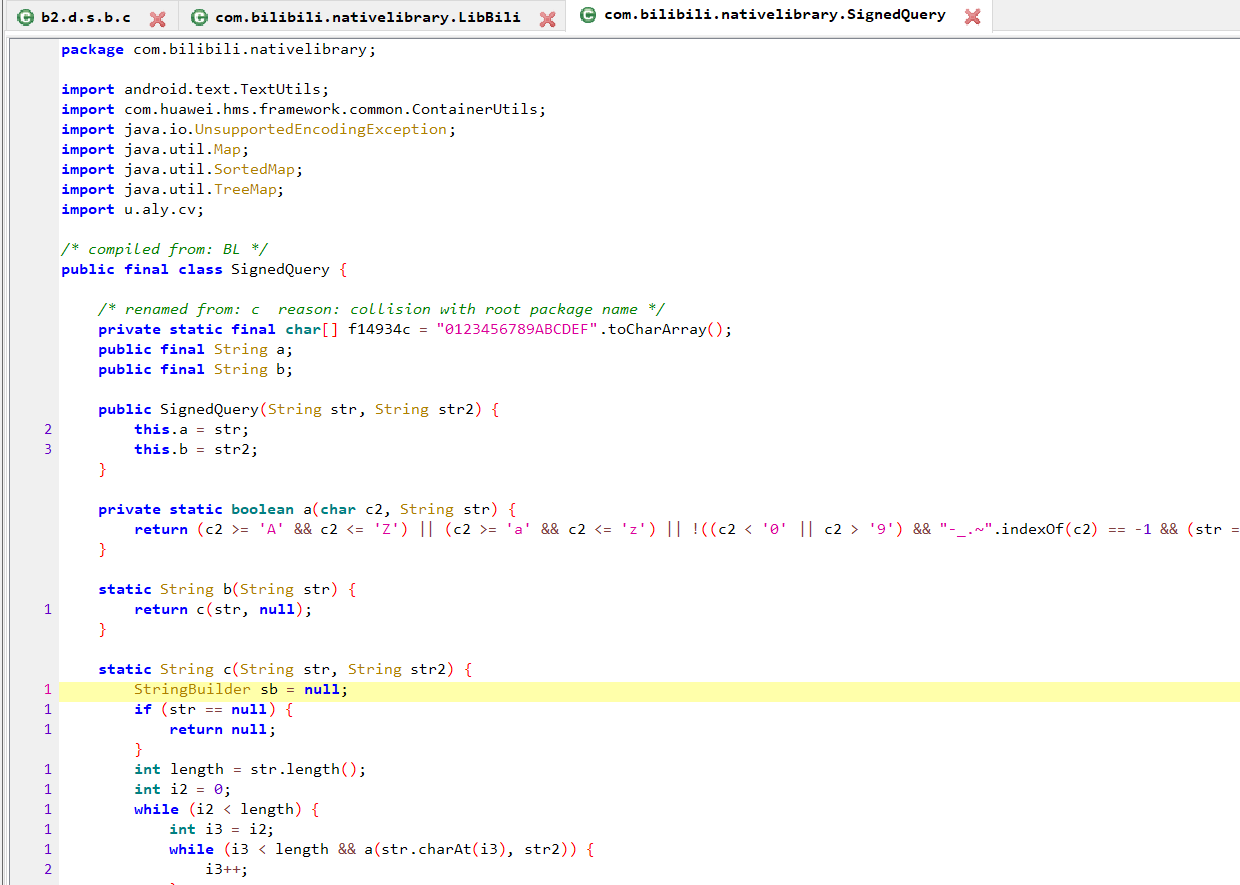Click the ContainerUtils import line
1240x885 pixels.
coord(304,109)
